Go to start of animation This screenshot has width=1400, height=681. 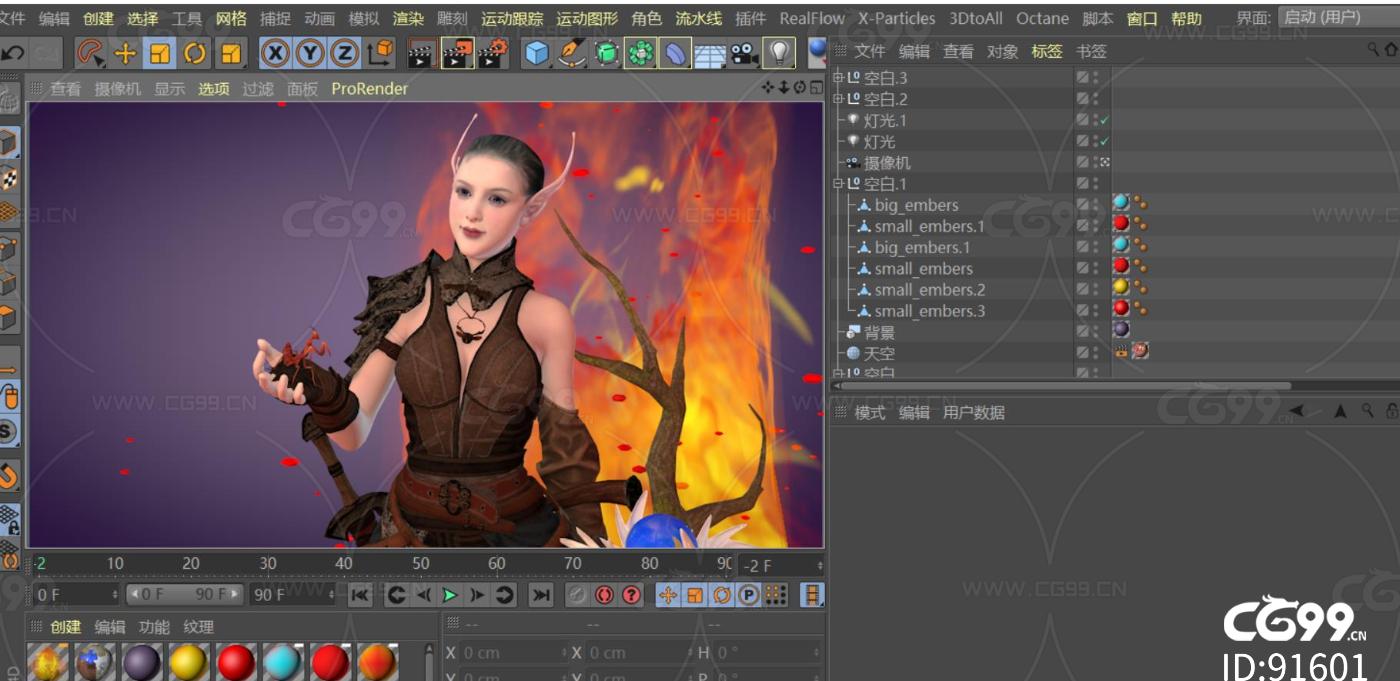[360, 595]
